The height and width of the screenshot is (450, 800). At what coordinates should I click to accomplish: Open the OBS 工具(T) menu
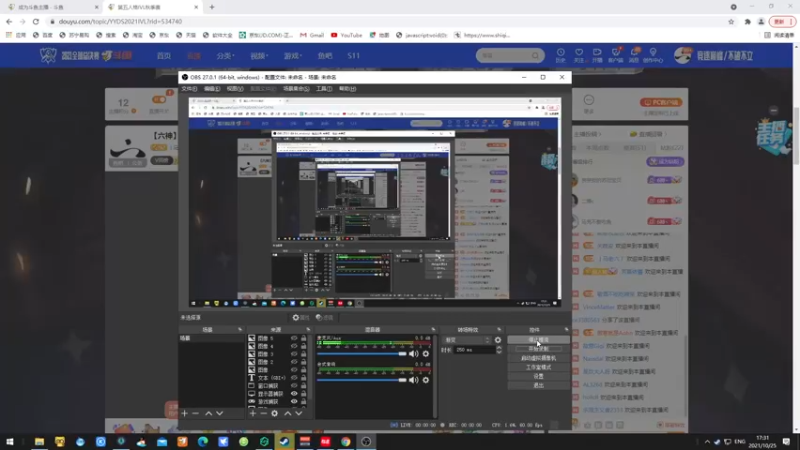pos(324,89)
